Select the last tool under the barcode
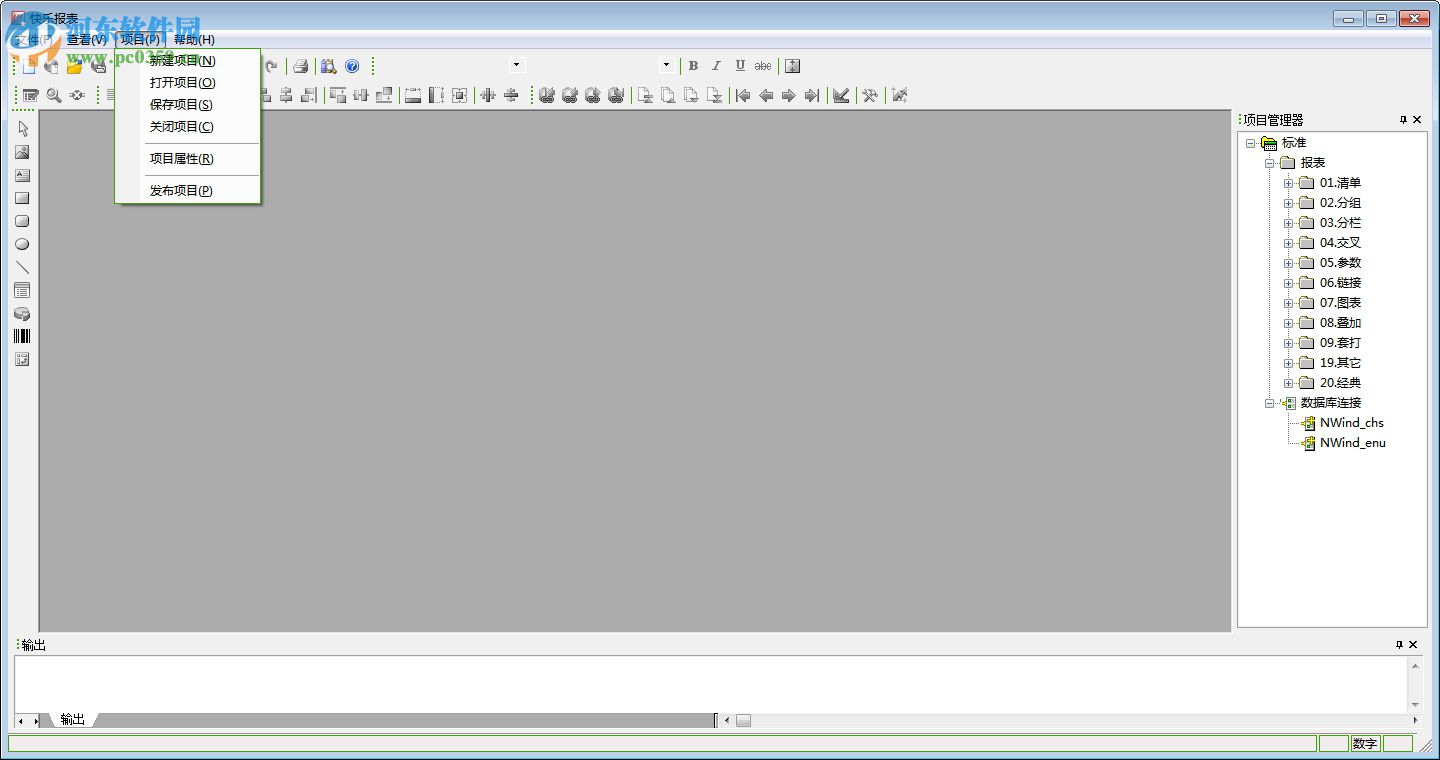The width and height of the screenshot is (1440, 760). 22,359
